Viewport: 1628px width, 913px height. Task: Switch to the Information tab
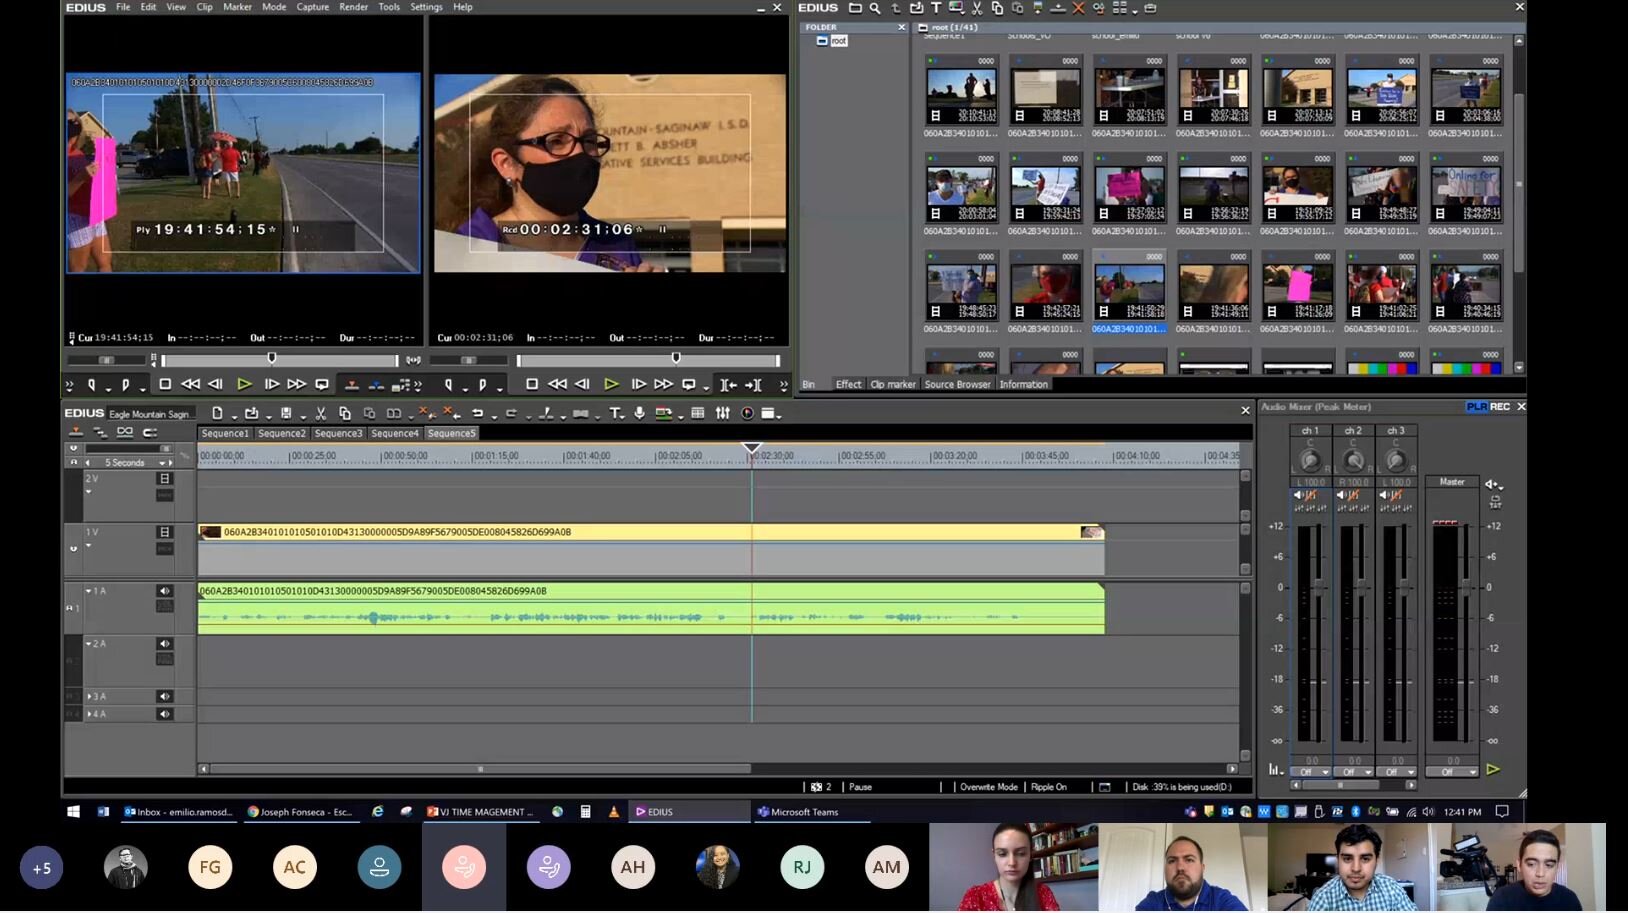[1023, 384]
